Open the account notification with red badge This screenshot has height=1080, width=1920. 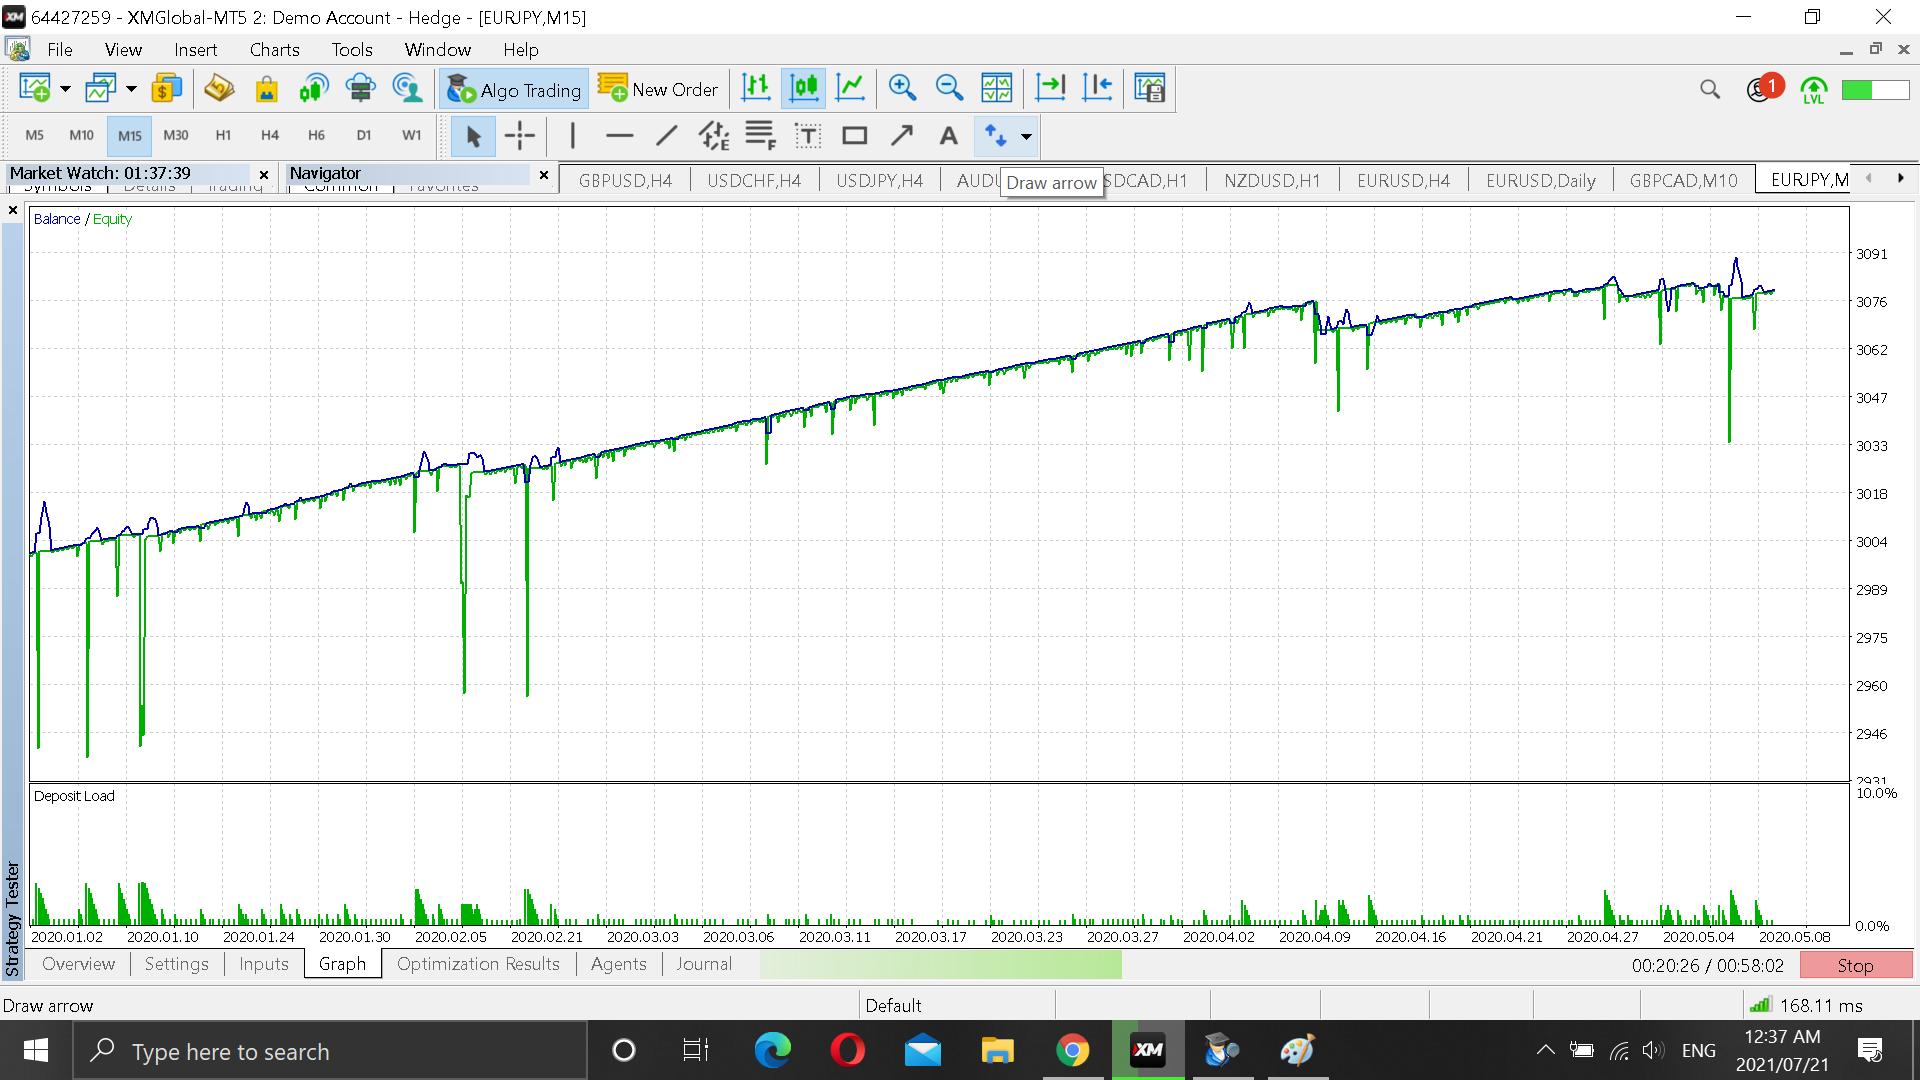[x=1763, y=89]
